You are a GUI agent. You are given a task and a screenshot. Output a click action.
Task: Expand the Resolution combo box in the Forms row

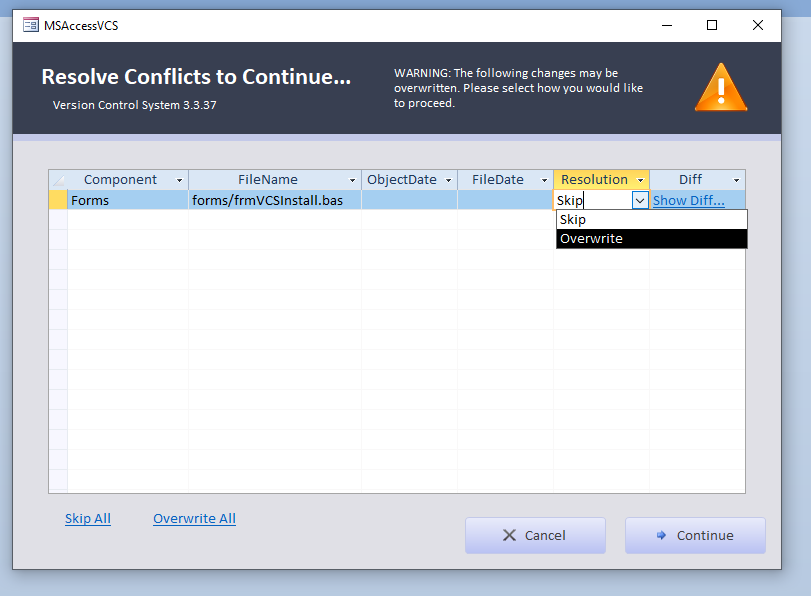[638, 200]
